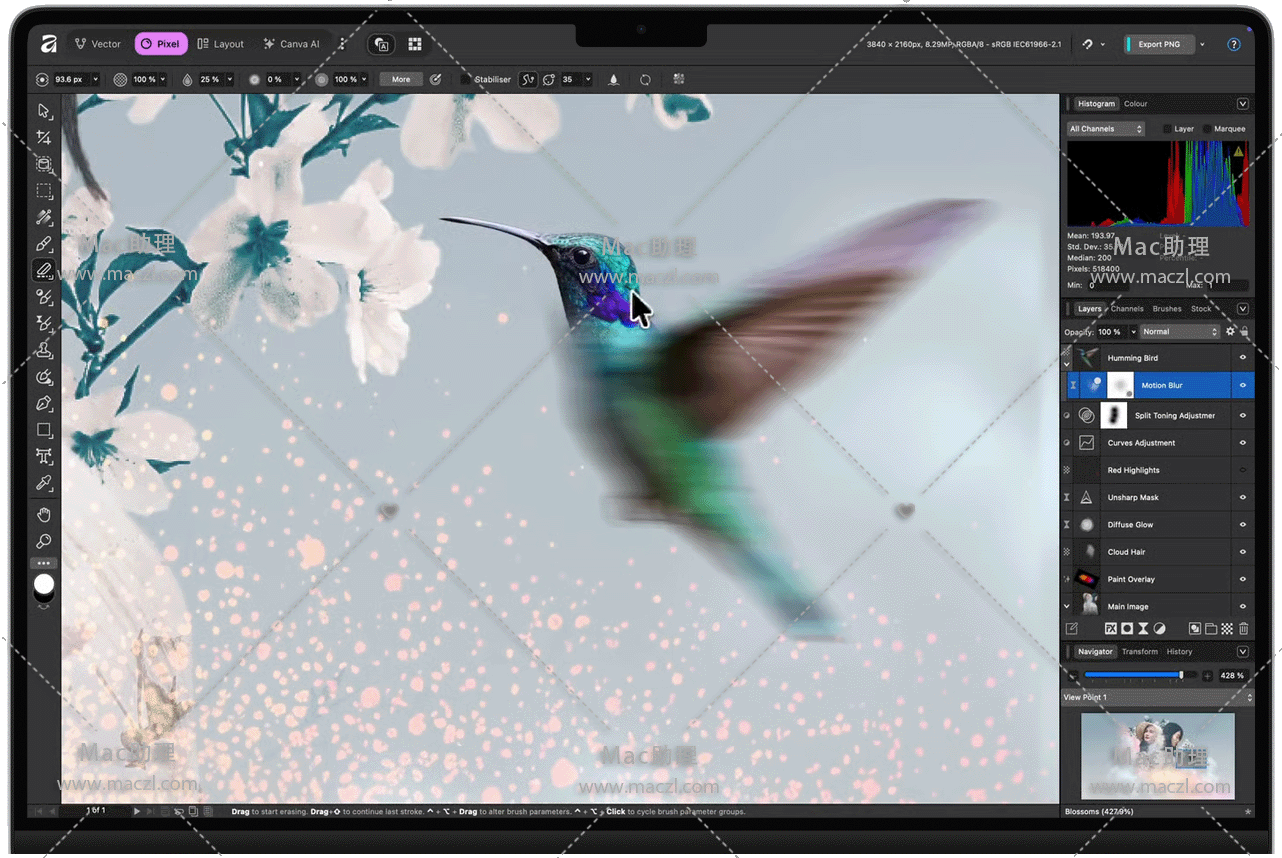Viewport: 1282px width, 858px height.
Task: Select the Move tool arrow
Action: pyautogui.click(x=44, y=111)
